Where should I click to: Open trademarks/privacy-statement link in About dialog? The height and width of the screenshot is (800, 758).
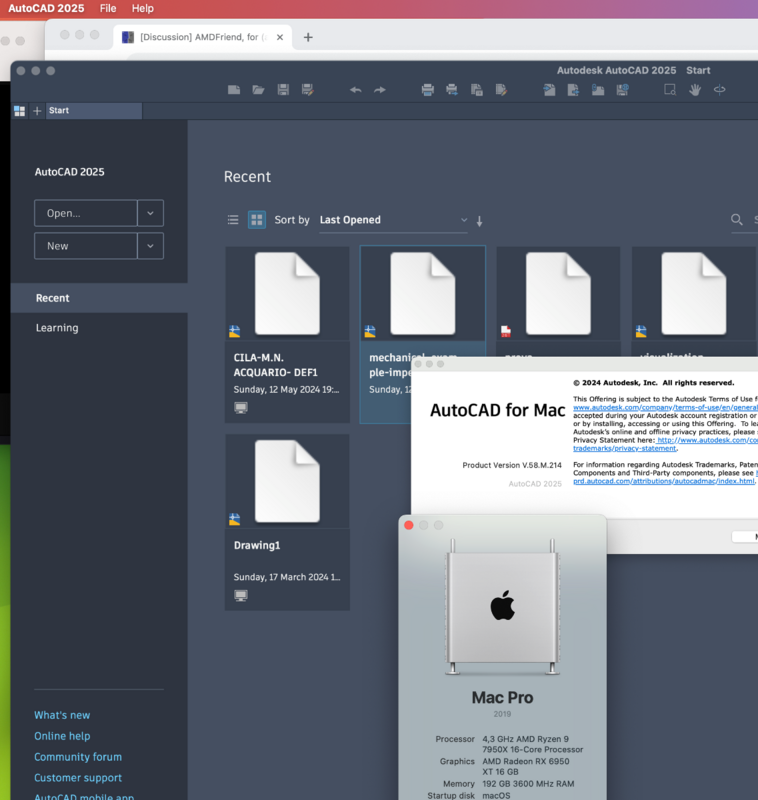click(x=625, y=448)
